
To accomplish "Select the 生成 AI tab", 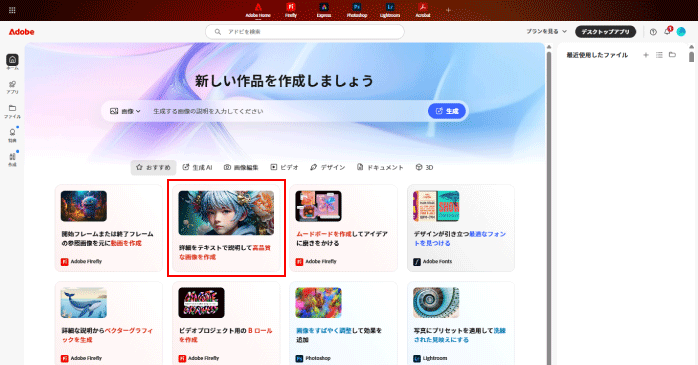I will [197, 167].
